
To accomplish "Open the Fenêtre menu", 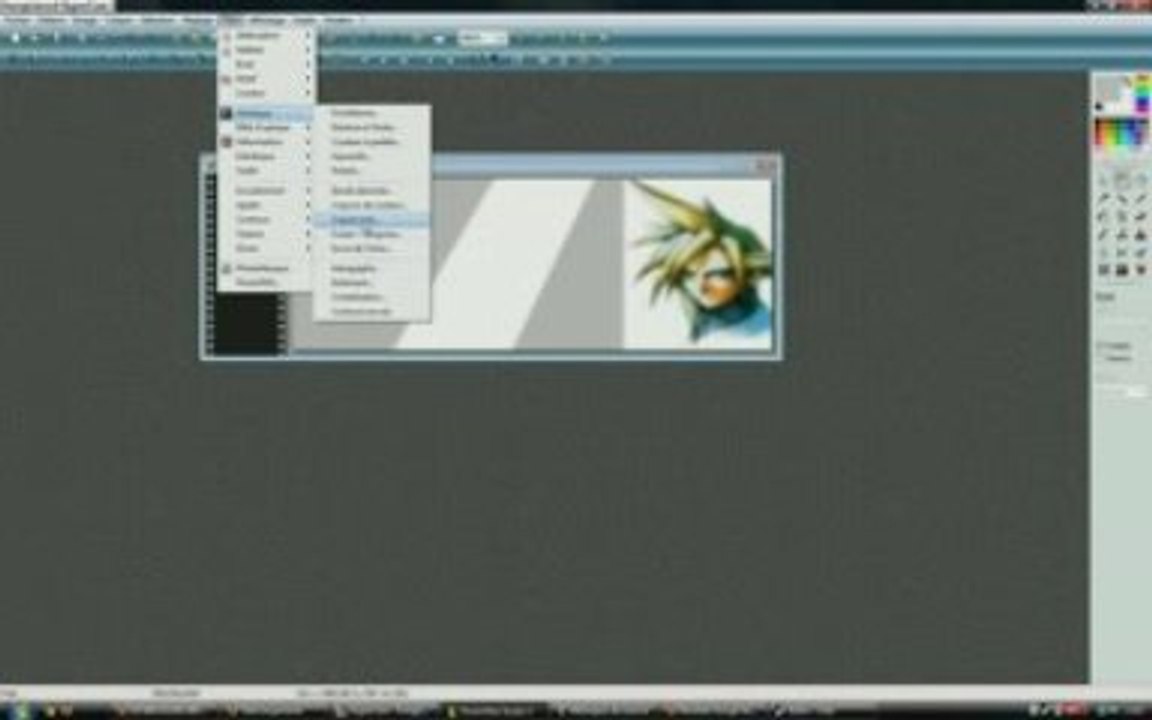I will tap(339, 20).
